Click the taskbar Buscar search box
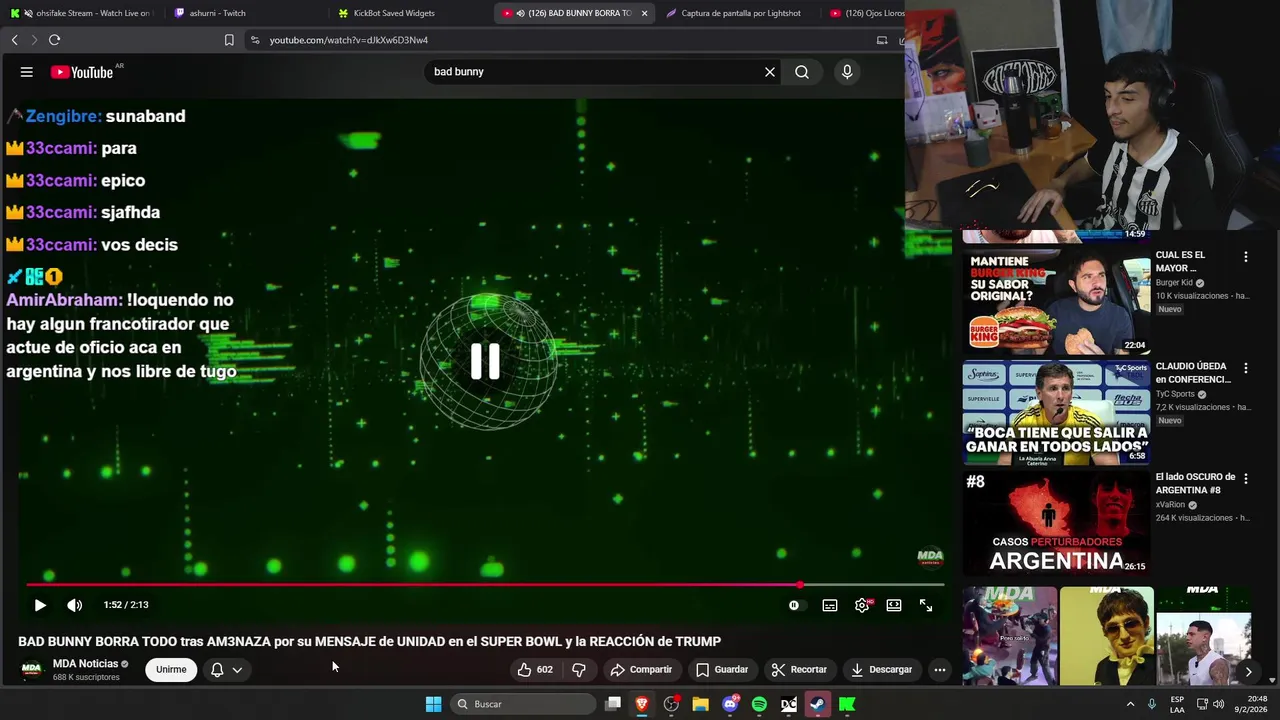 (523, 704)
